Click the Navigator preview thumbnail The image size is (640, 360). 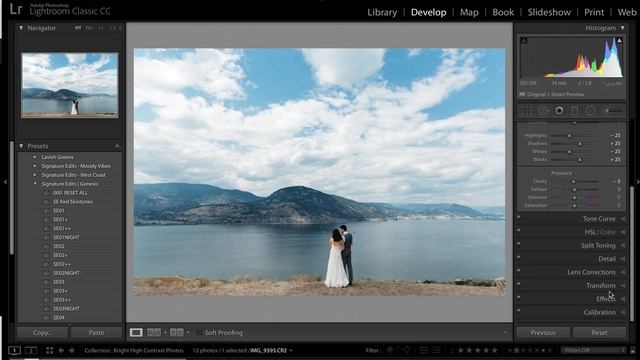coord(70,85)
